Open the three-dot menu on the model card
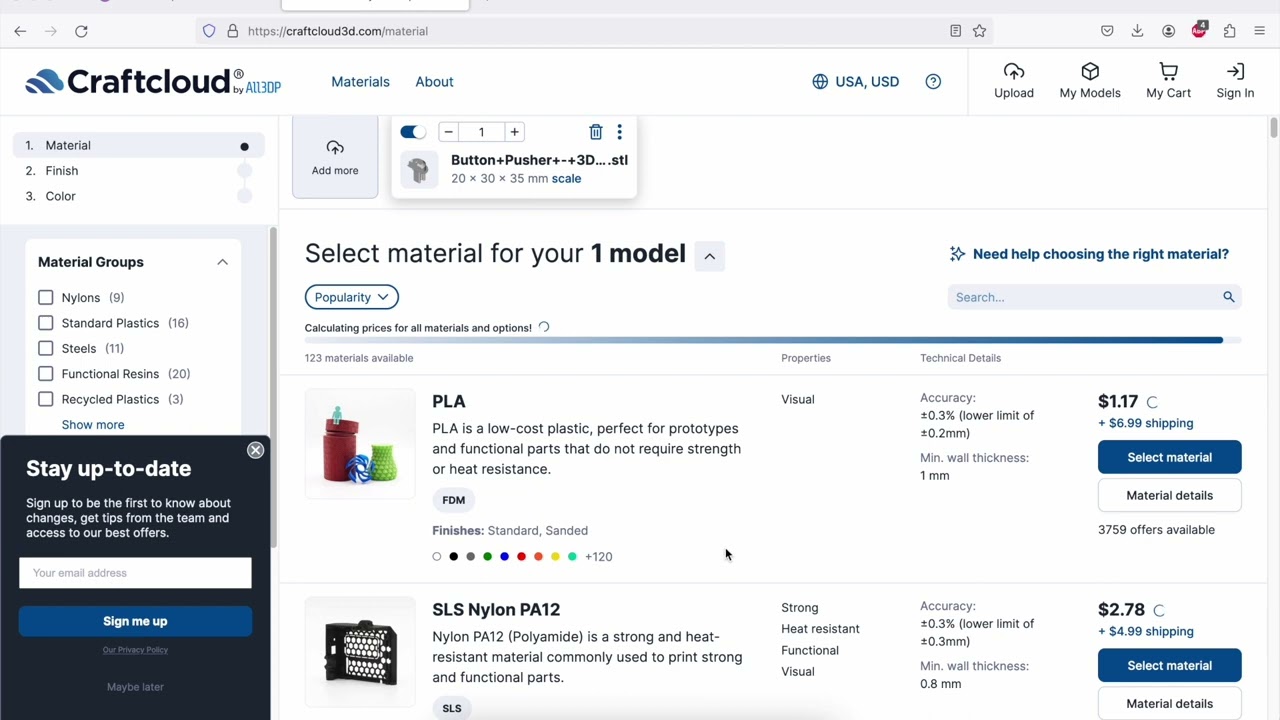The height and width of the screenshot is (720, 1280). (619, 132)
